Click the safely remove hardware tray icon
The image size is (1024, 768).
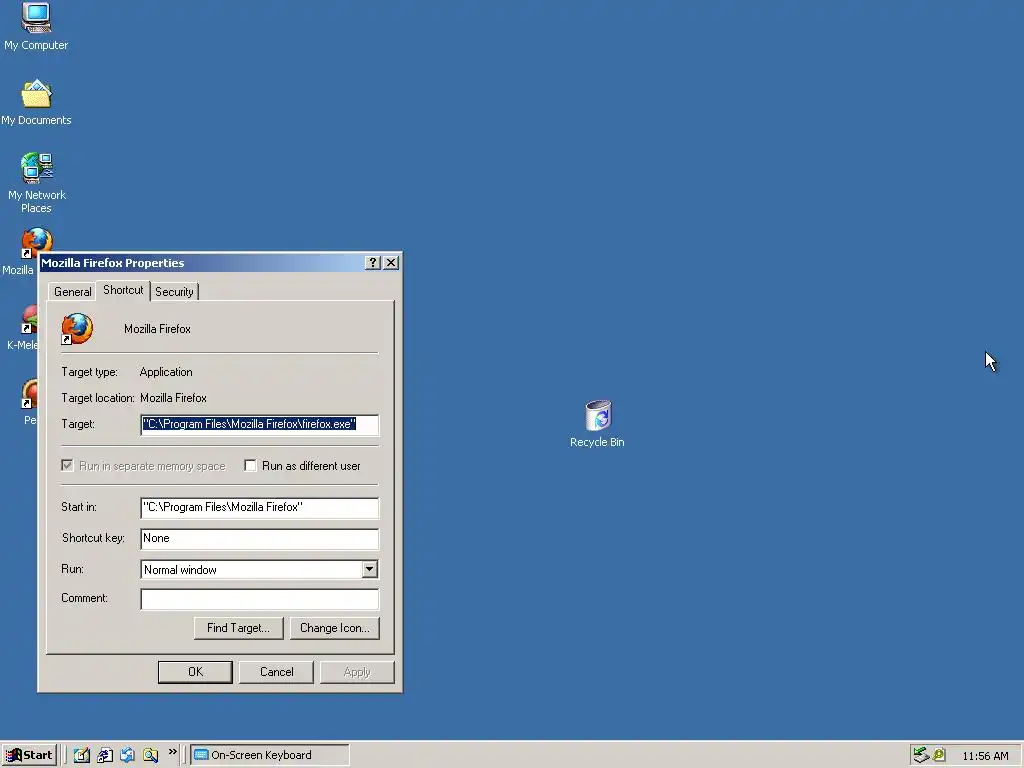pos(921,755)
